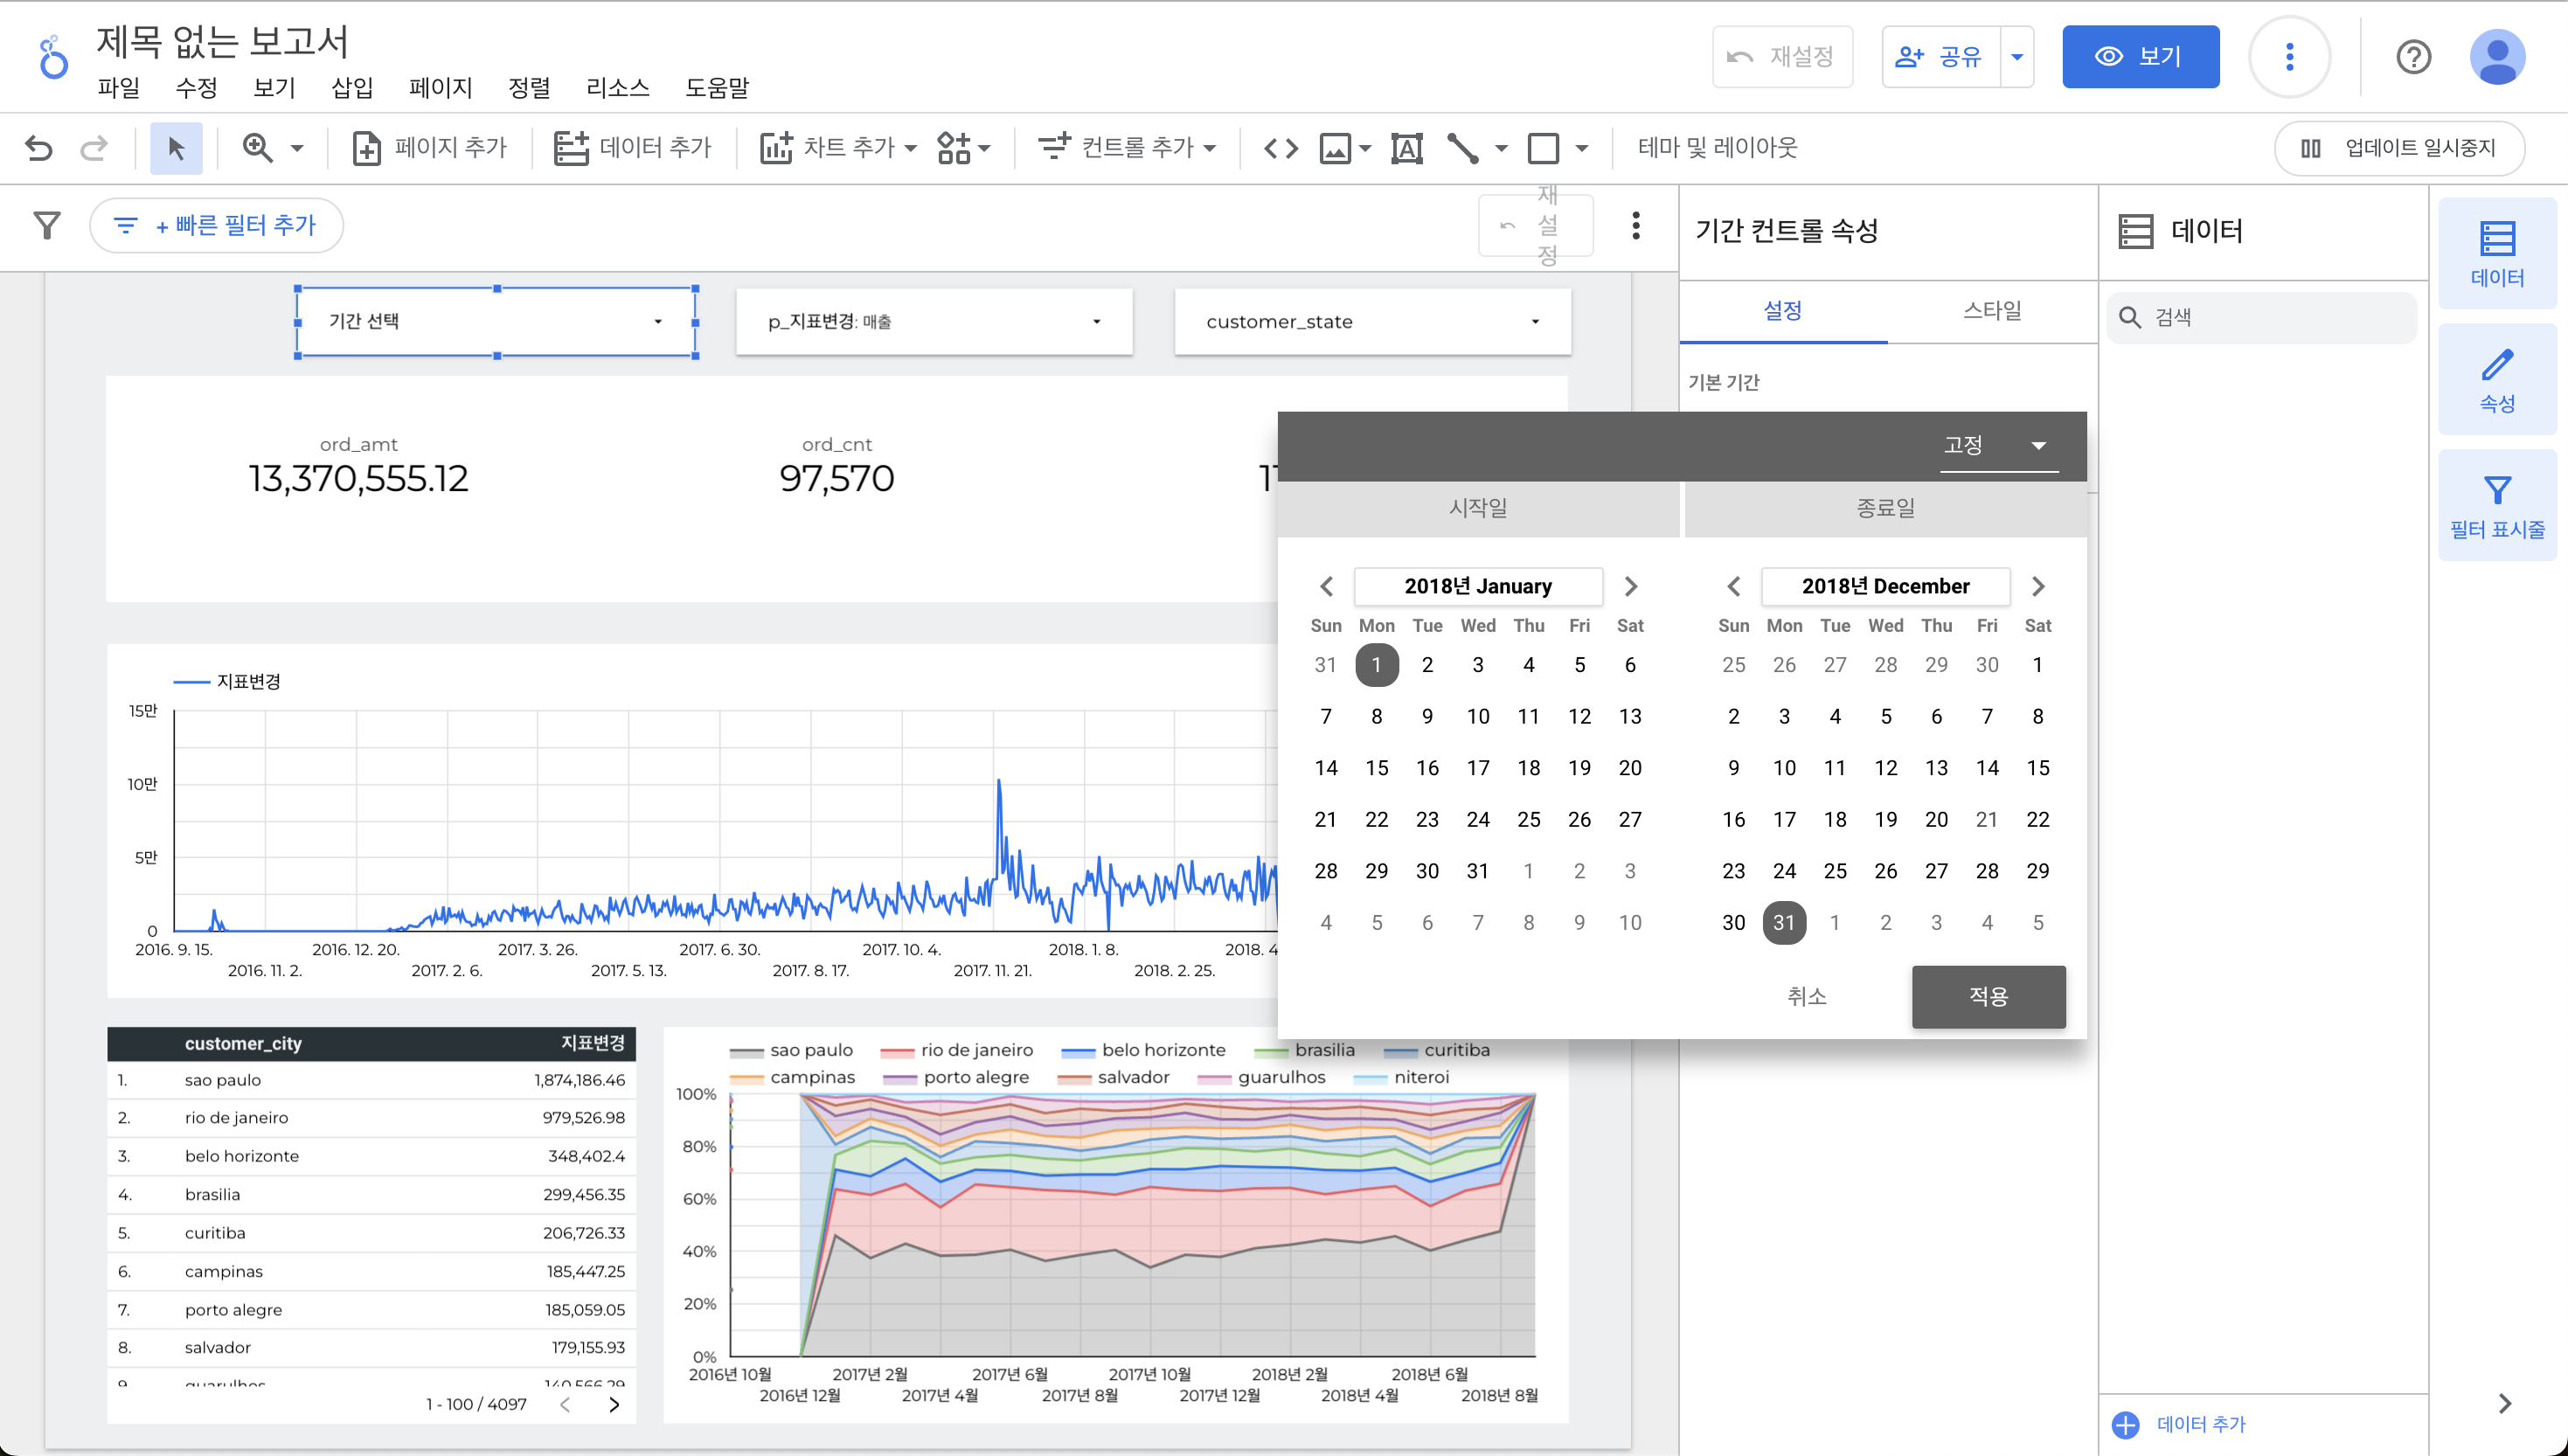Viewport: 2568px width, 1456px height.
Task: Open the 속성 (properties) side panel icon
Action: [2496, 379]
